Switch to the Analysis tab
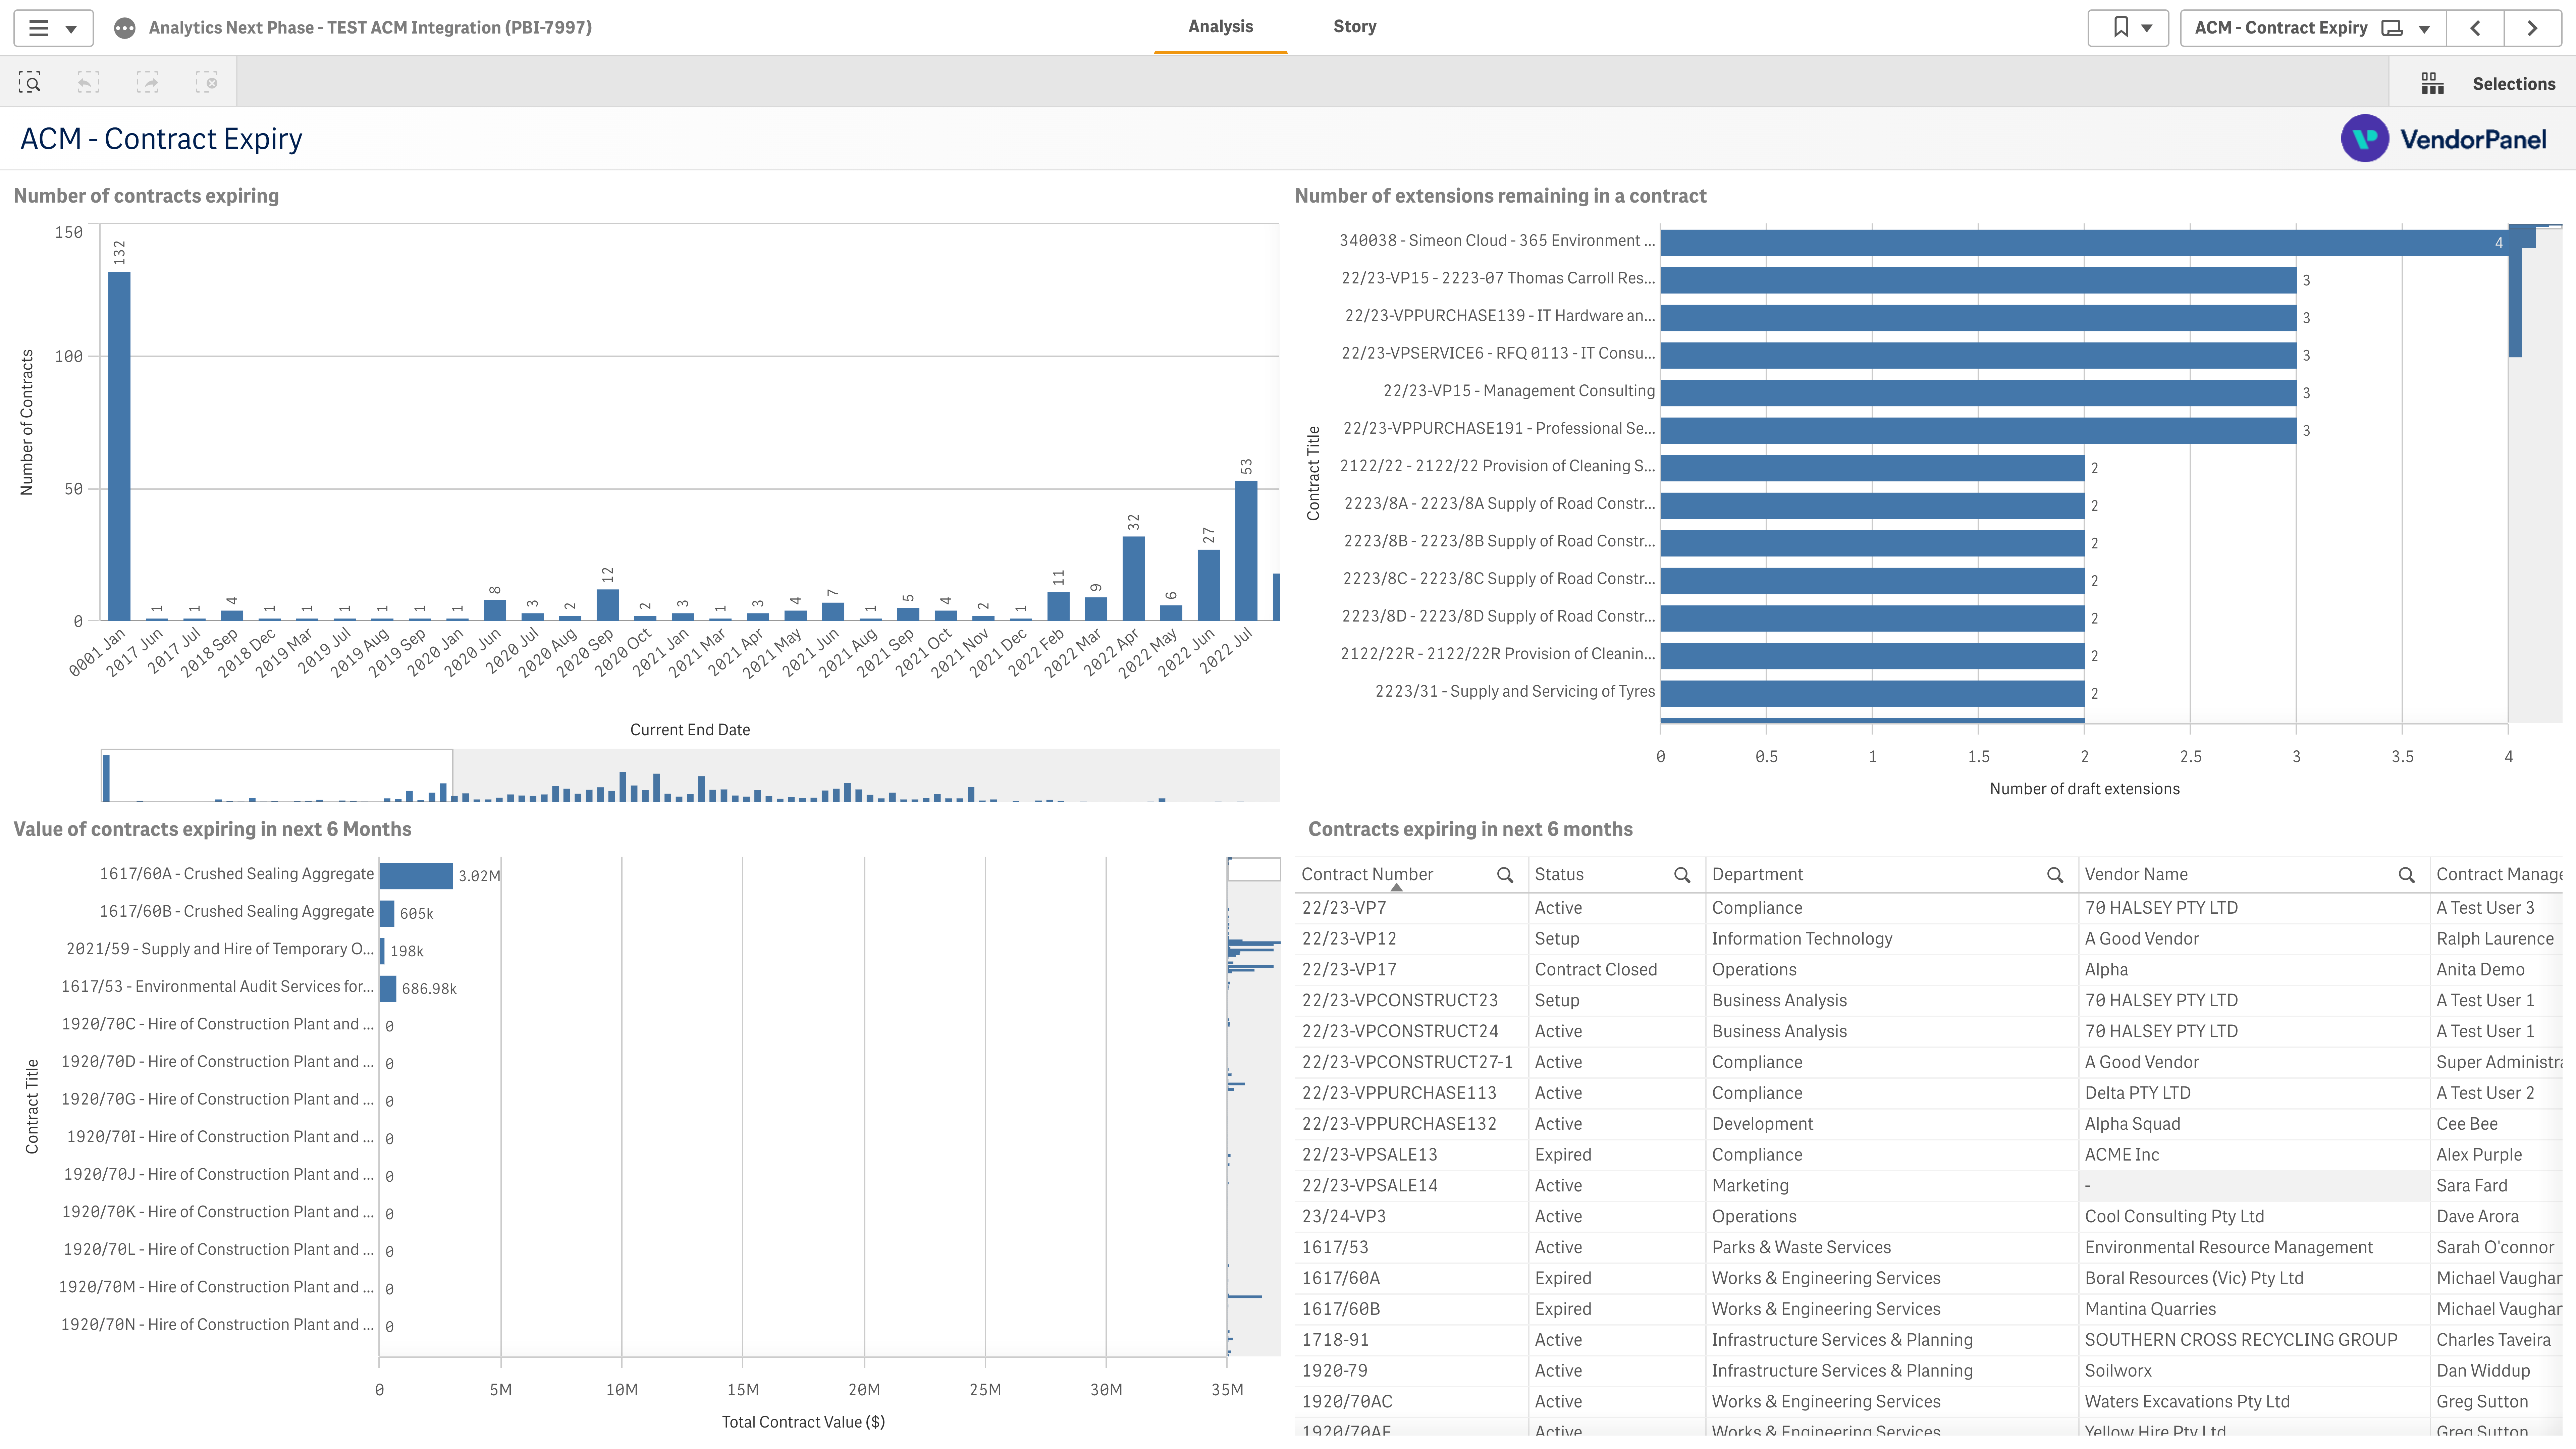Image resolution: width=2576 pixels, height=1449 pixels. point(1220,27)
